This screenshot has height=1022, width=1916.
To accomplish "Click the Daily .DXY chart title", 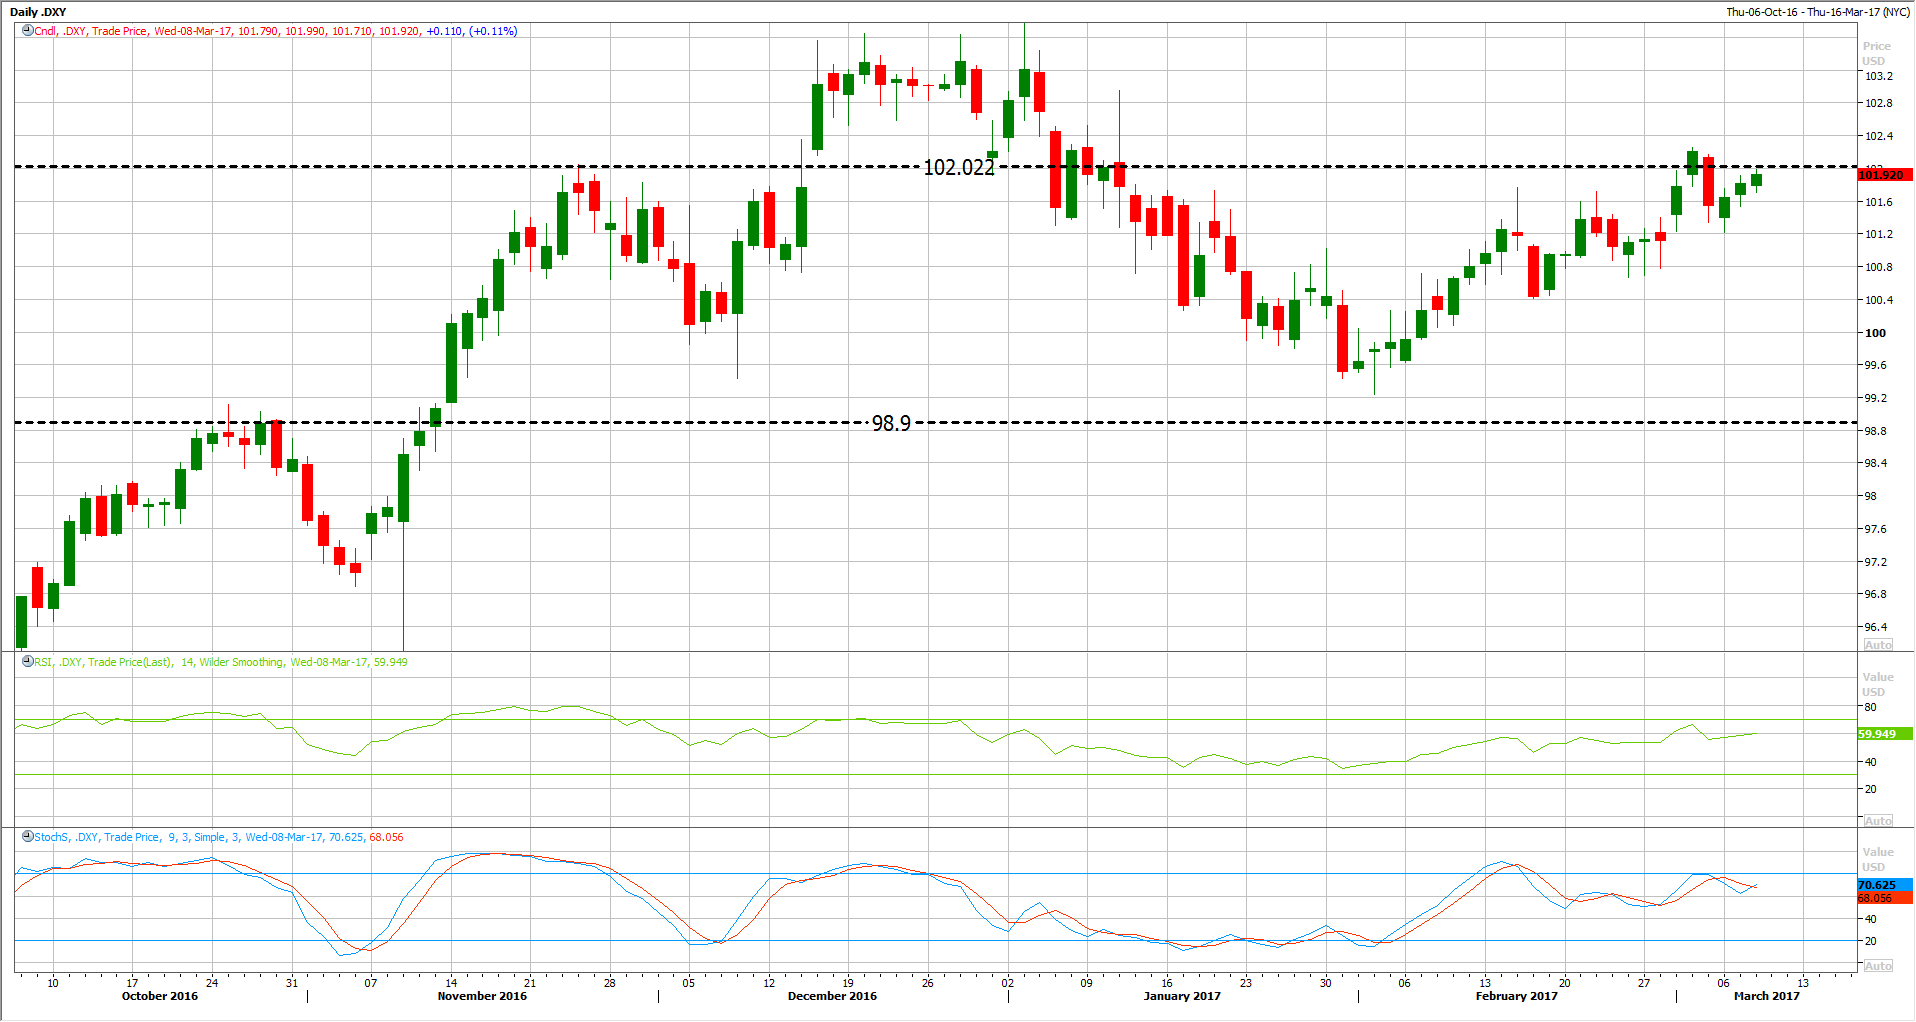I will [38, 12].
